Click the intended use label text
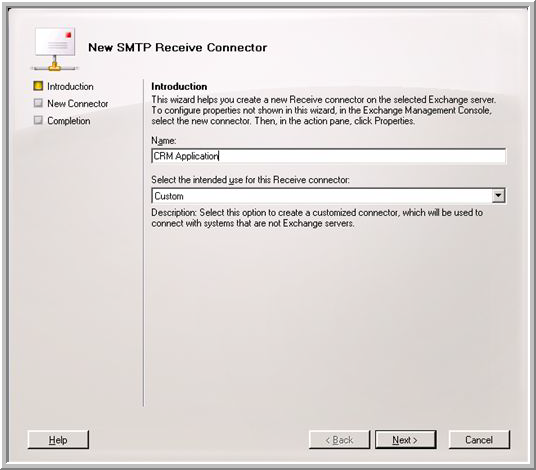The height and width of the screenshot is (470, 536). pos(251,180)
